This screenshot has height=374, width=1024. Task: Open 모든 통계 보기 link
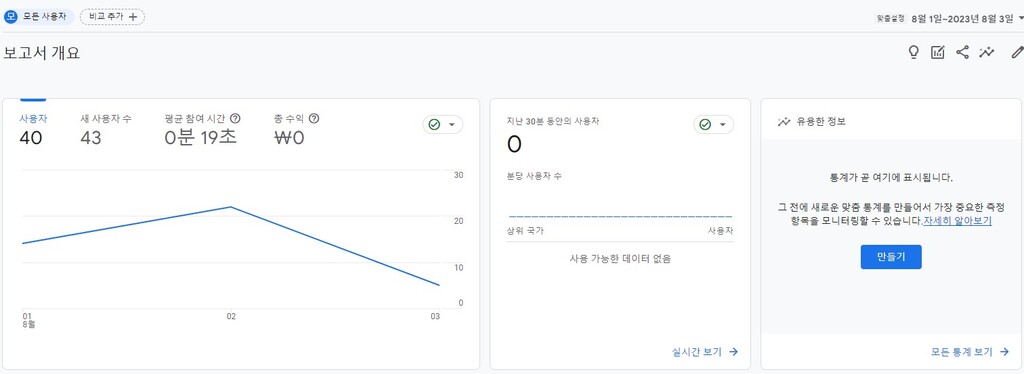click(x=970, y=352)
